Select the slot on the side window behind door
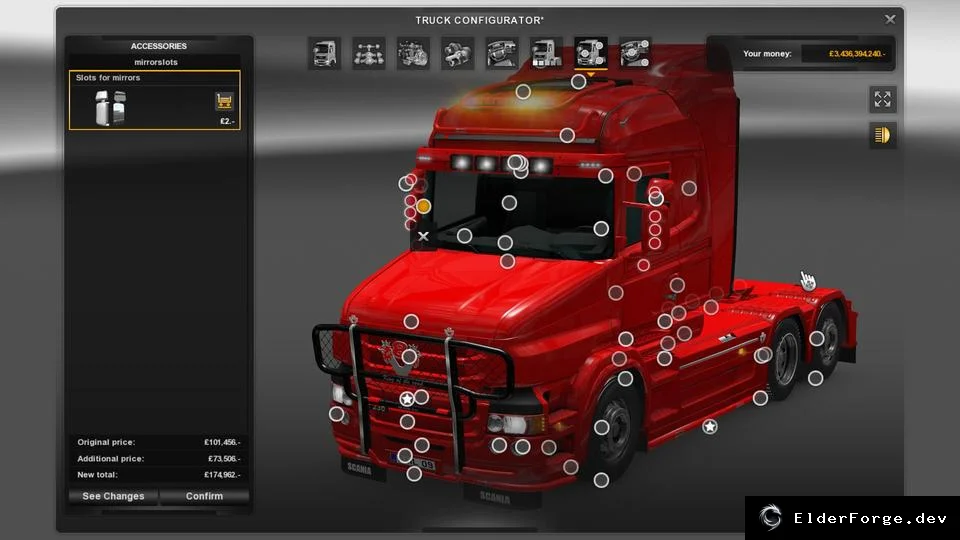Image resolution: width=960 pixels, height=540 pixels. point(689,188)
